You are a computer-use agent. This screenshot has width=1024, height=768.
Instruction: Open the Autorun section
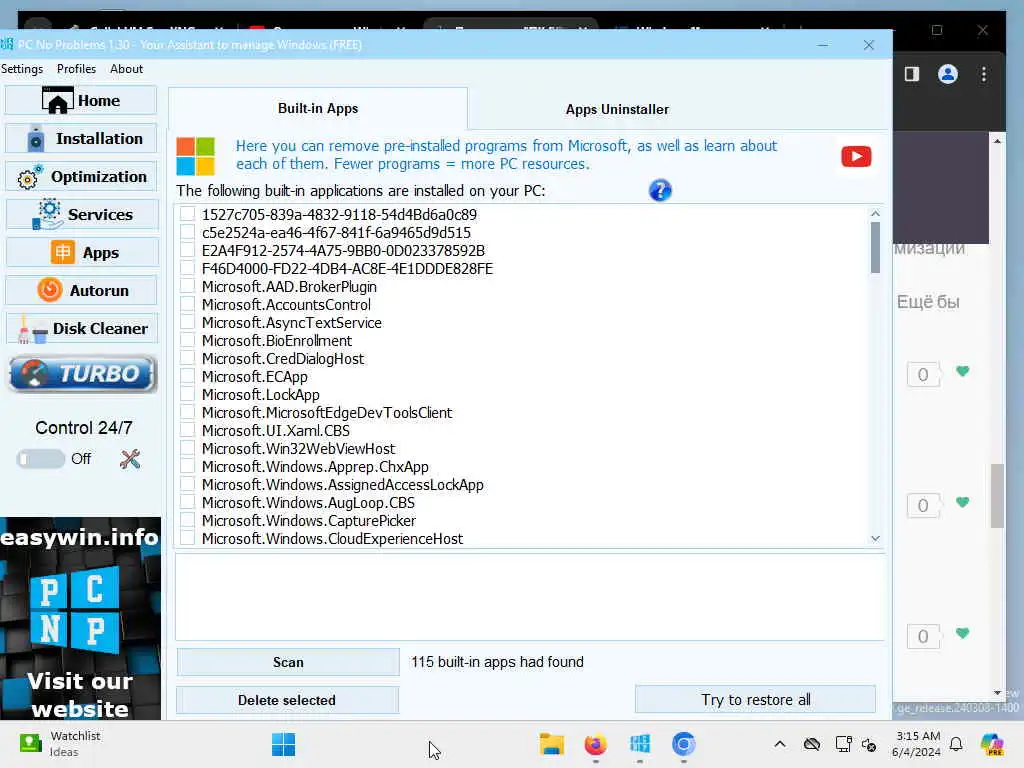coord(81,290)
